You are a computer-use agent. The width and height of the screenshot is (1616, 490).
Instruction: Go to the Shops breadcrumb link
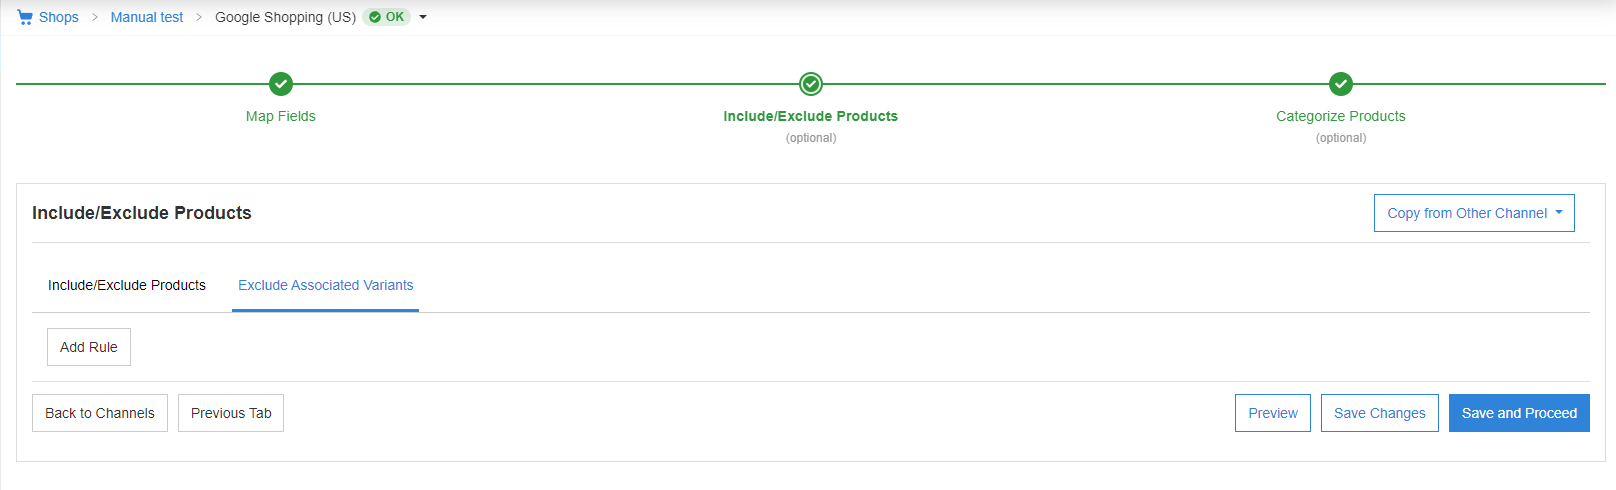point(59,17)
